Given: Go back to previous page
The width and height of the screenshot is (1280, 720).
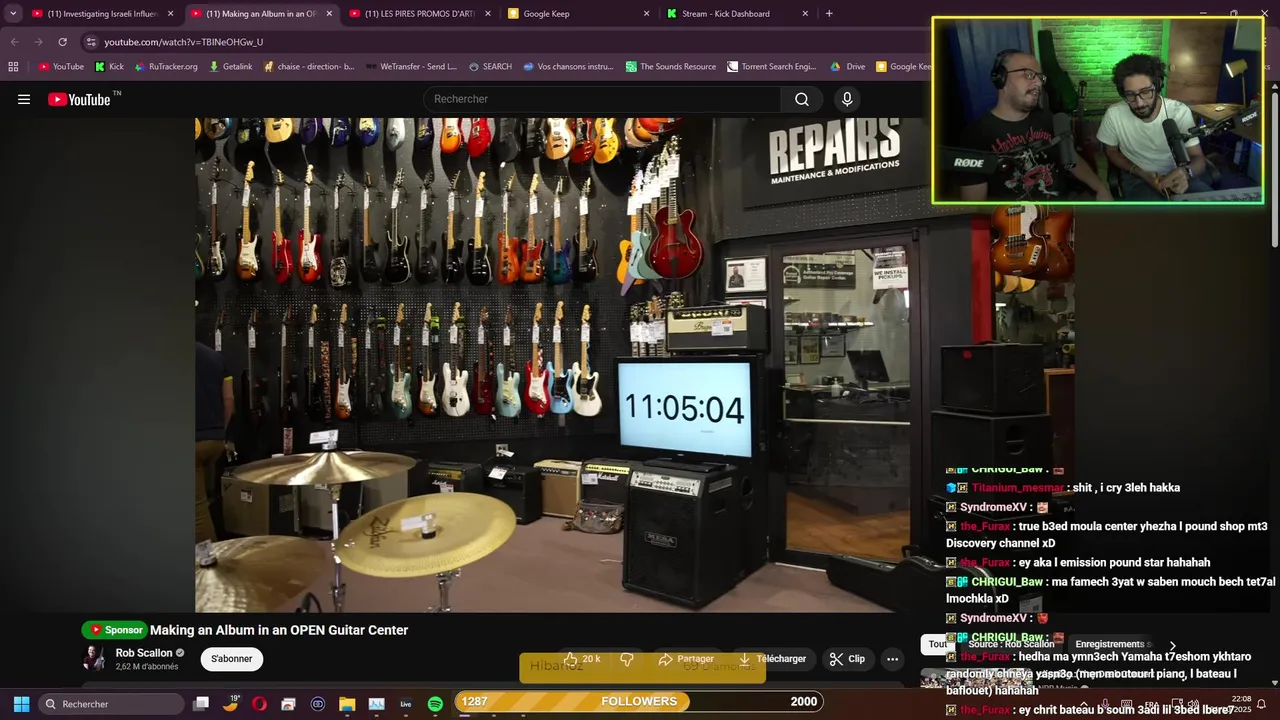Looking at the screenshot, I should click(14, 42).
